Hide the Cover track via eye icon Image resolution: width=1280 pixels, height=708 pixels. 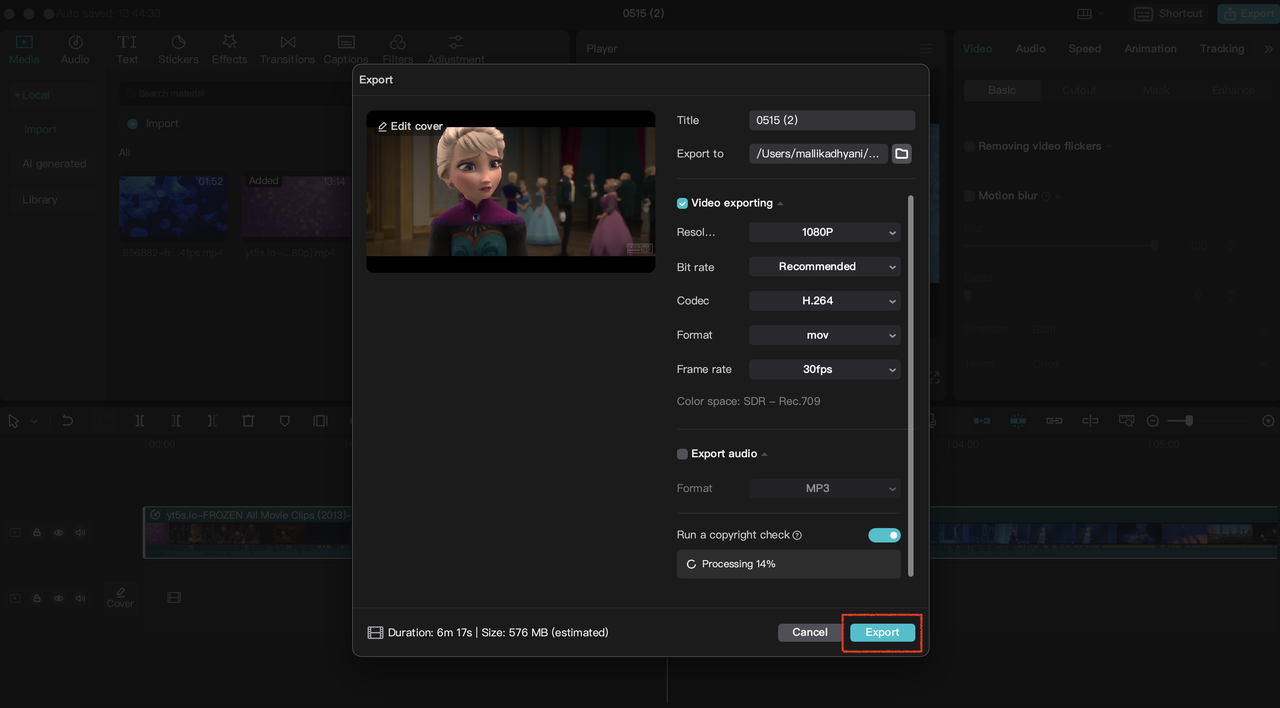coord(58,598)
